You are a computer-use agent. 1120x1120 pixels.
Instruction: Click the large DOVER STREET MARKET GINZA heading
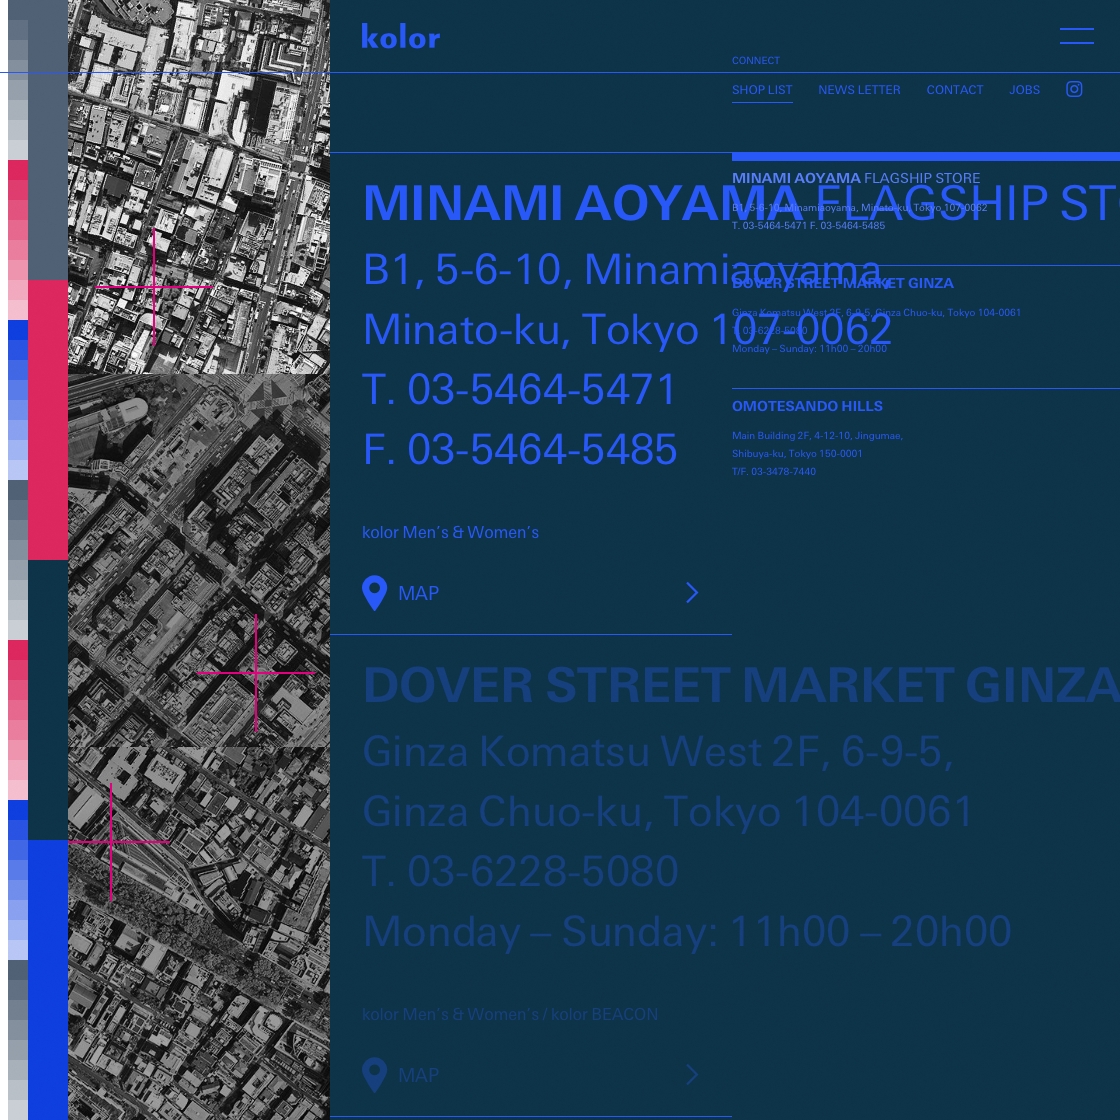click(x=741, y=685)
